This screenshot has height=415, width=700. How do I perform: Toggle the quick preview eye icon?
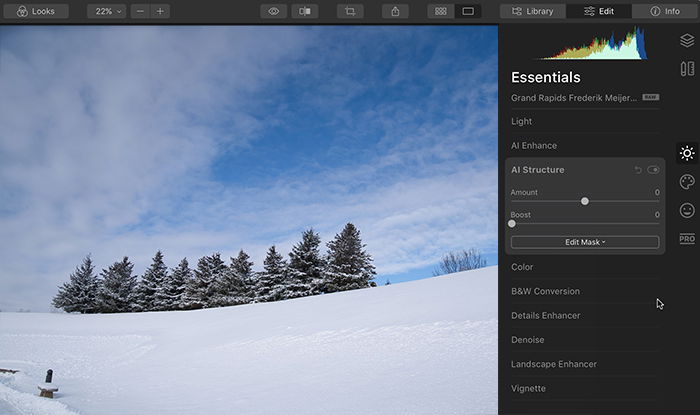click(274, 11)
